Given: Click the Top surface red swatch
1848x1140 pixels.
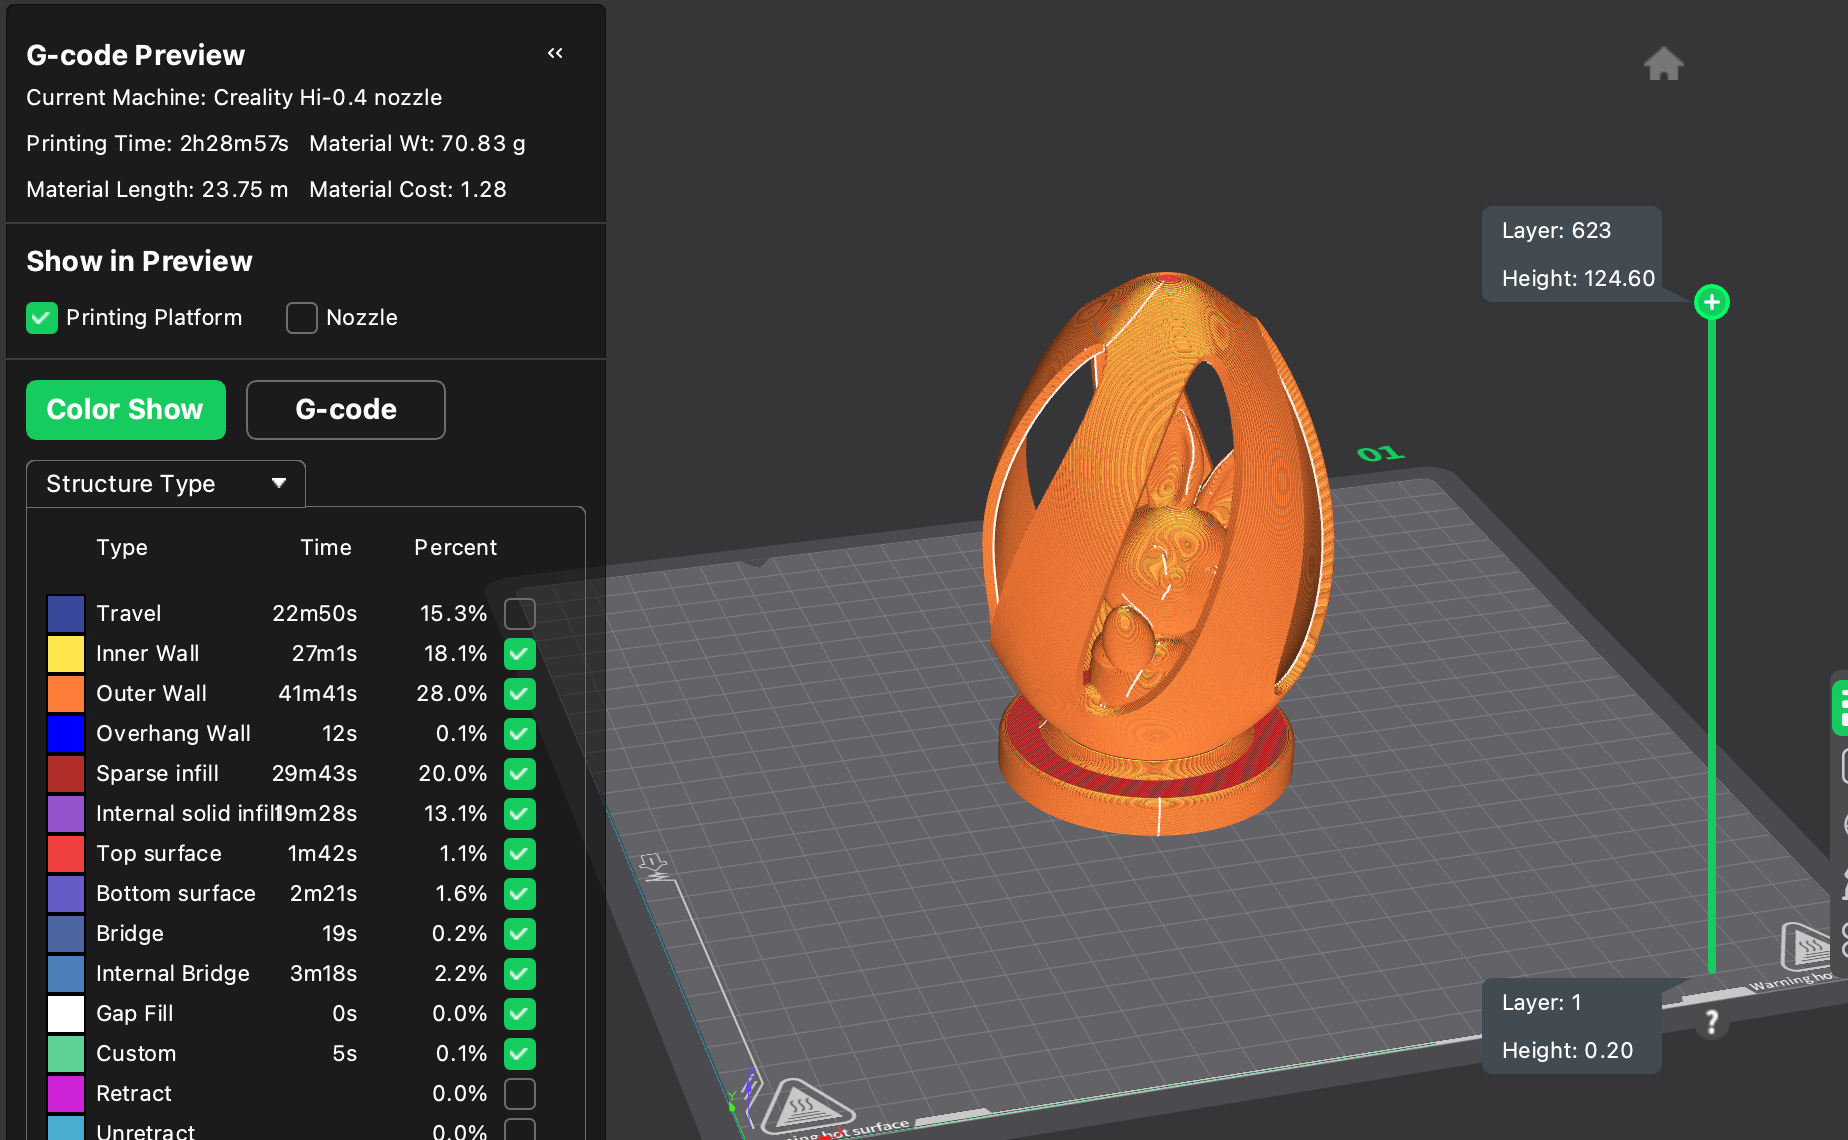Looking at the screenshot, I should pos(66,854).
